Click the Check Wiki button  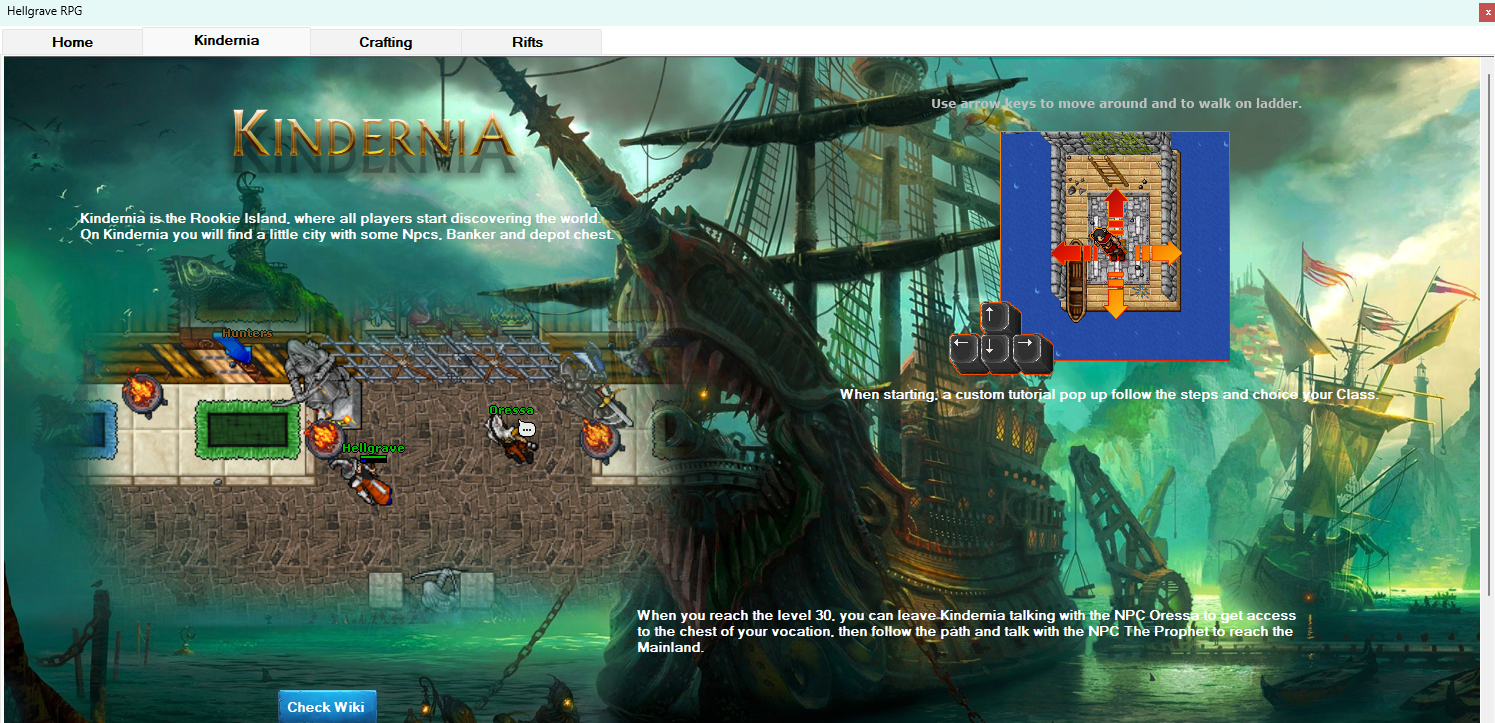pyautogui.click(x=326, y=707)
